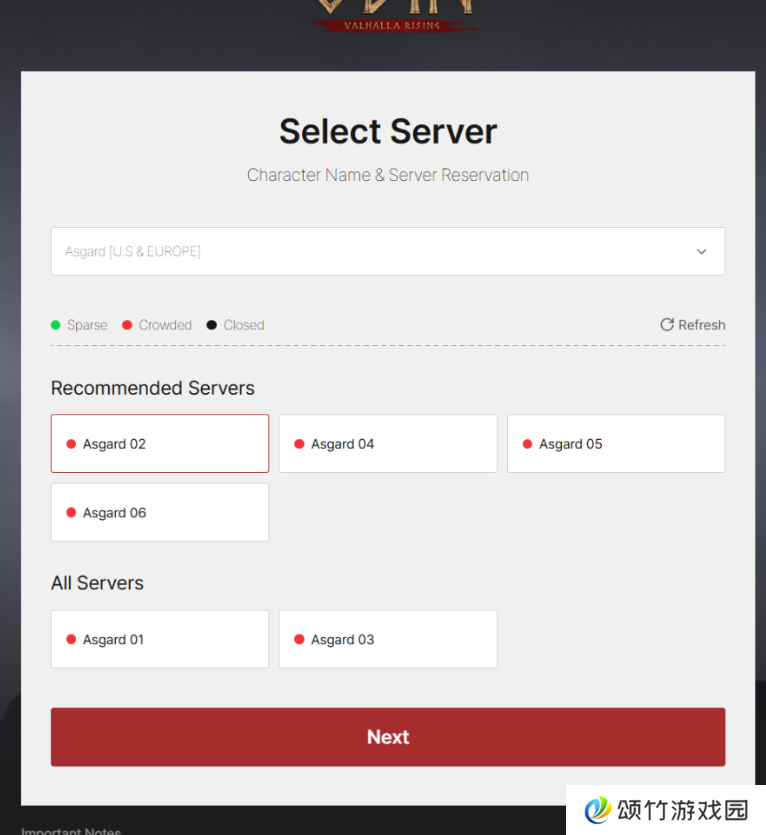The image size is (766, 835).
Task: Click the Select Server title
Action: tap(388, 131)
